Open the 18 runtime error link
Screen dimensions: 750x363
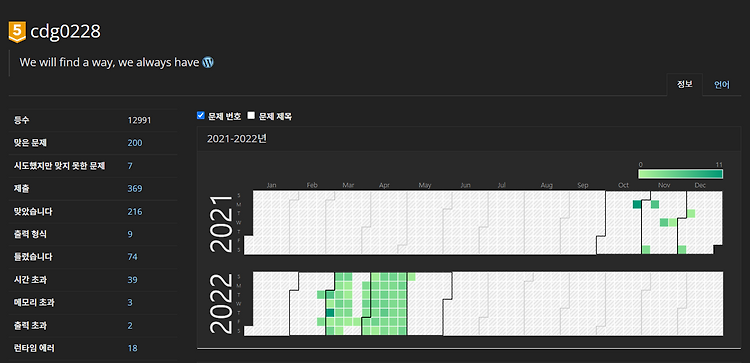coord(132,348)
